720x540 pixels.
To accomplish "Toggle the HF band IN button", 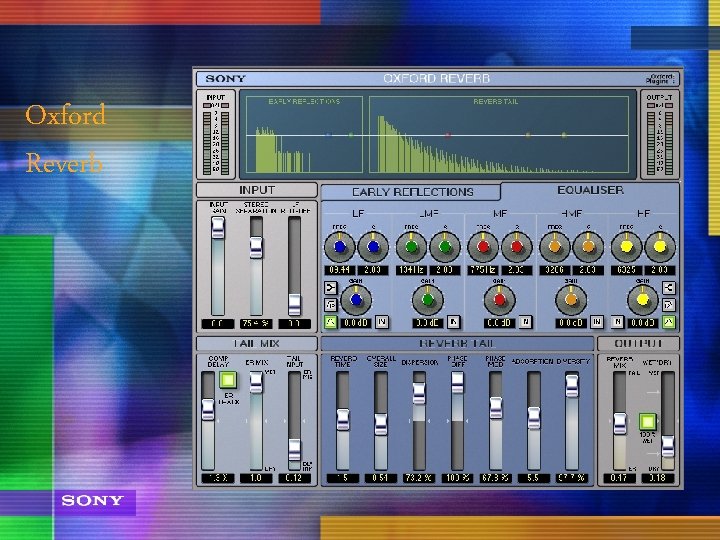I will point(617,322).
